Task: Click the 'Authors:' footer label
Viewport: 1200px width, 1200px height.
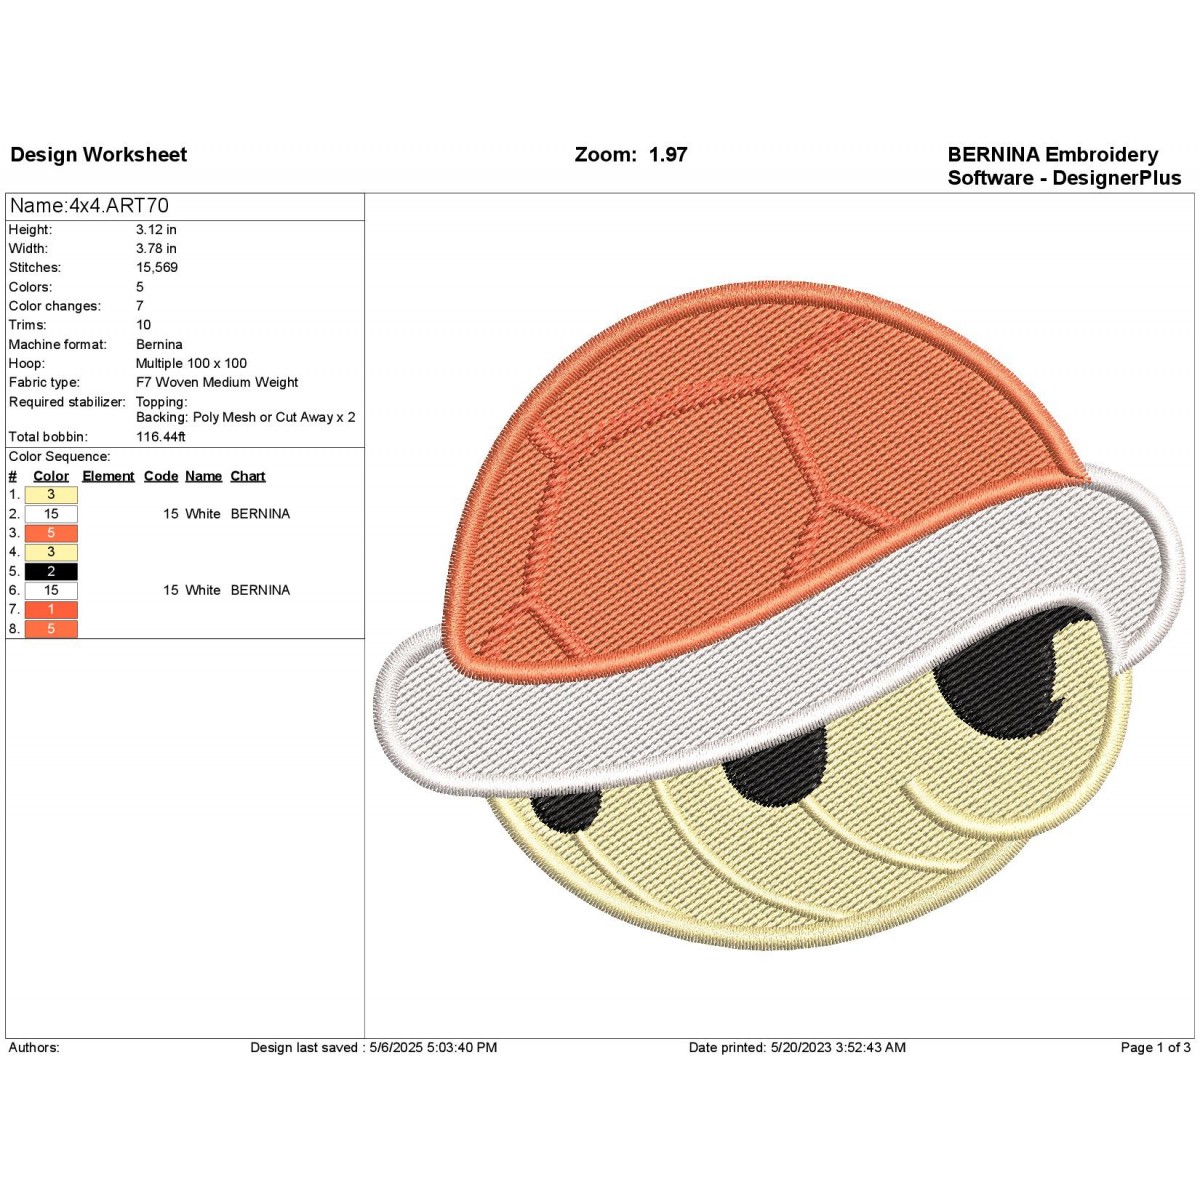Action: 34,1048
